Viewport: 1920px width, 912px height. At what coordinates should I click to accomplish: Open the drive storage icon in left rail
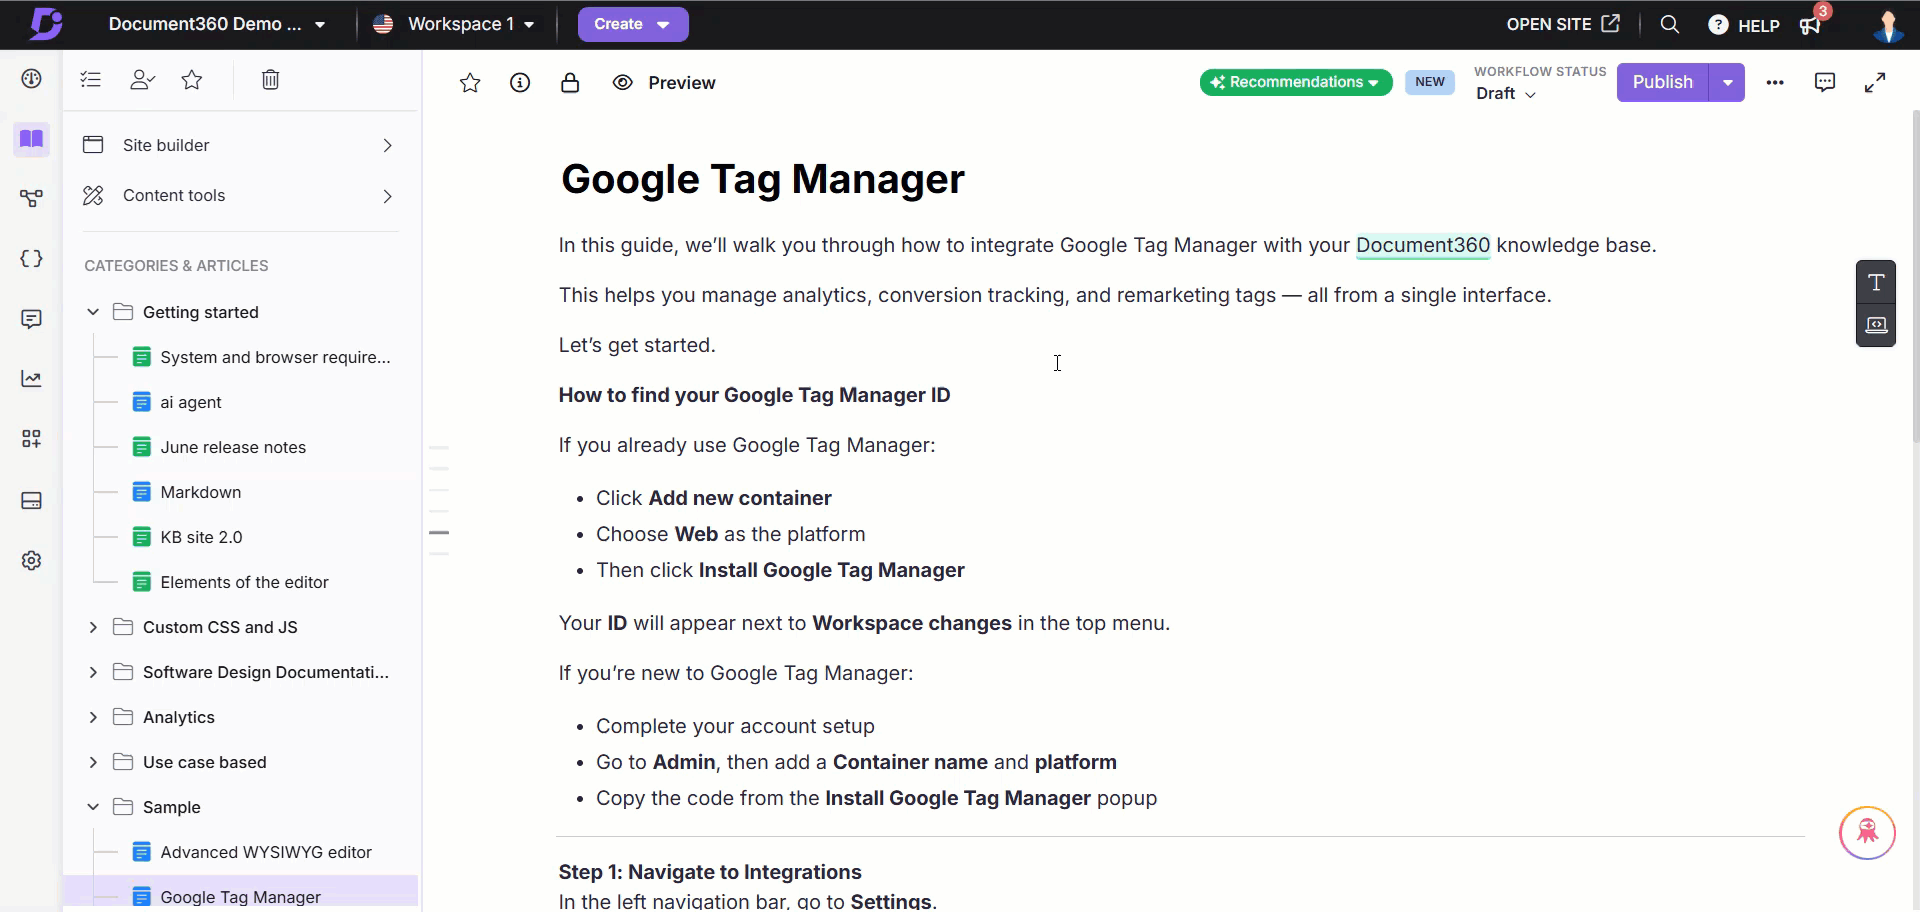32,500
